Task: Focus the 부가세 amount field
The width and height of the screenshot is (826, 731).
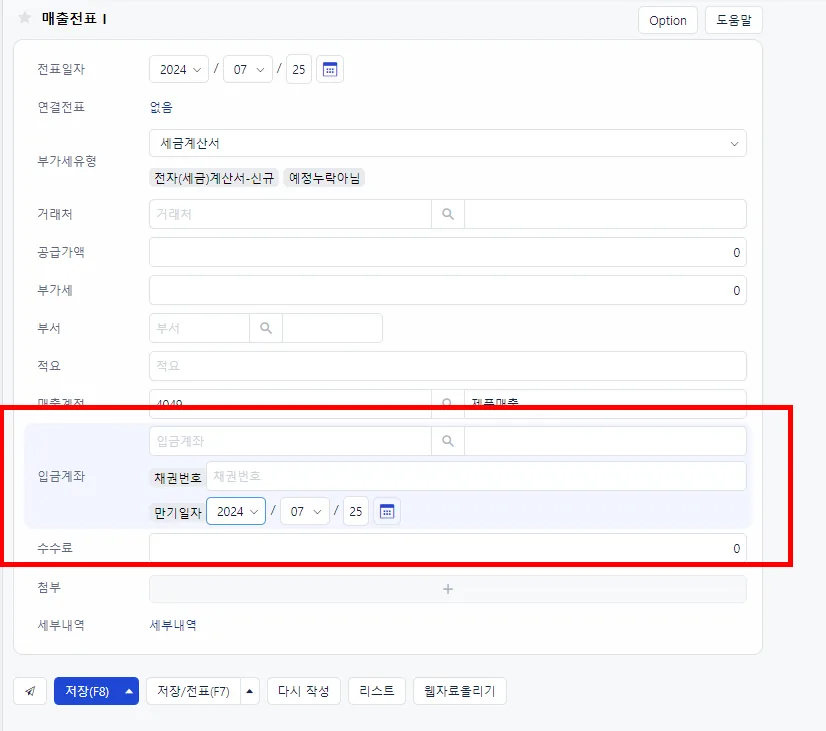Action: tap(448, 290)
